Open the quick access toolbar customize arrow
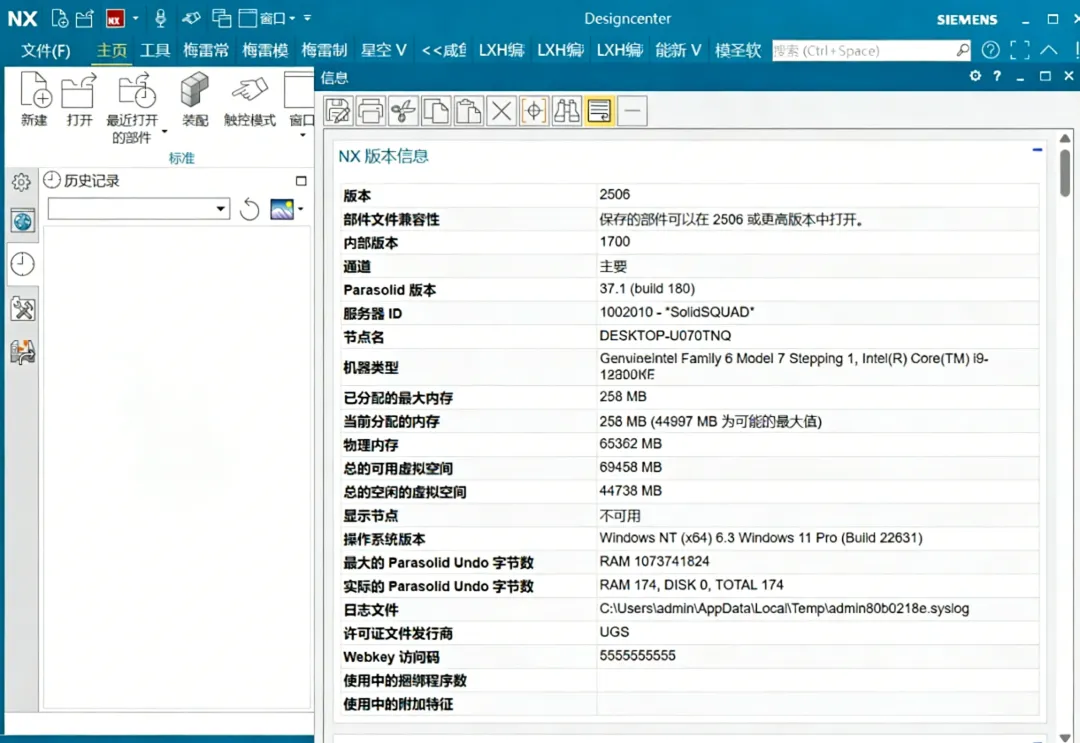The image size is (1080, 743). [307, 19]
